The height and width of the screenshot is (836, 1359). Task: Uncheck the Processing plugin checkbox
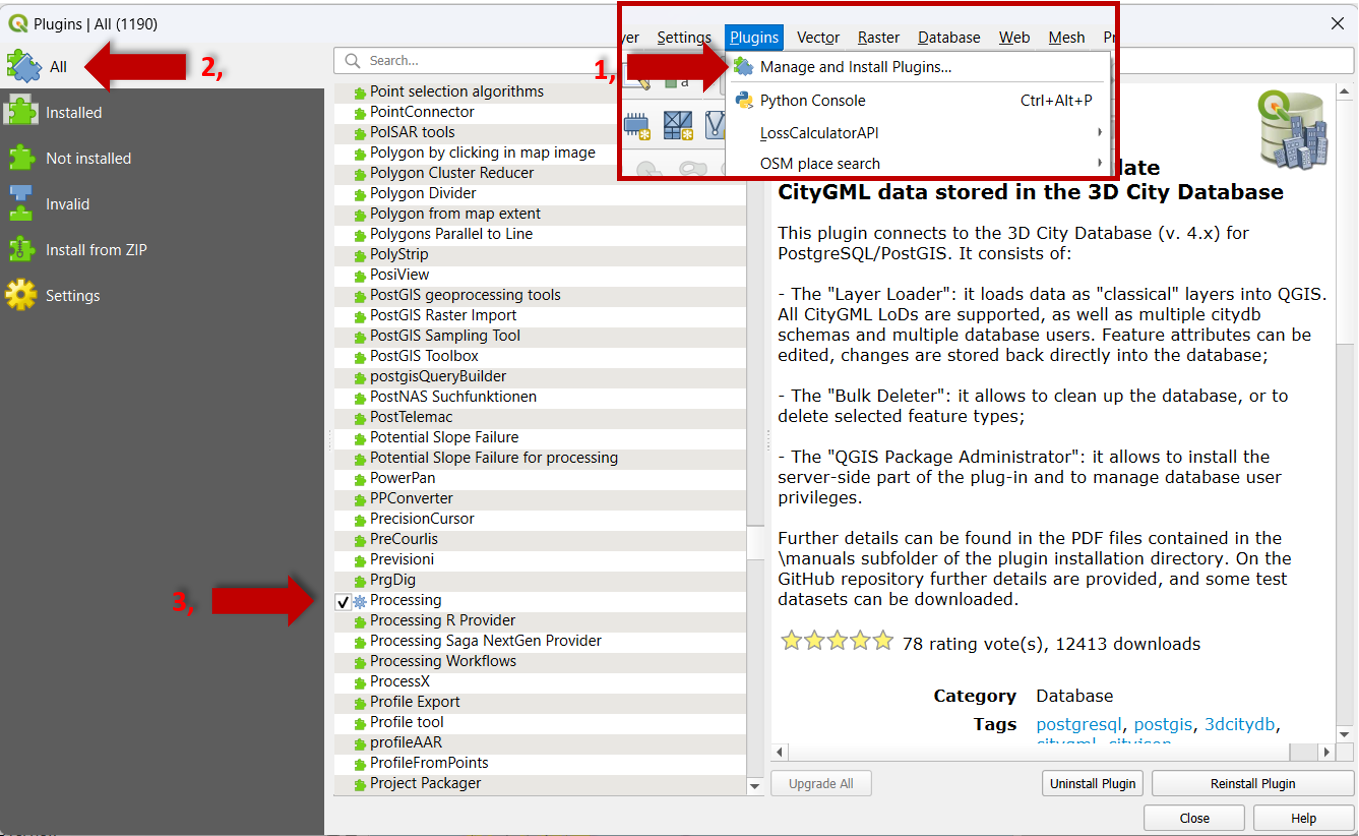click(343, 601)
